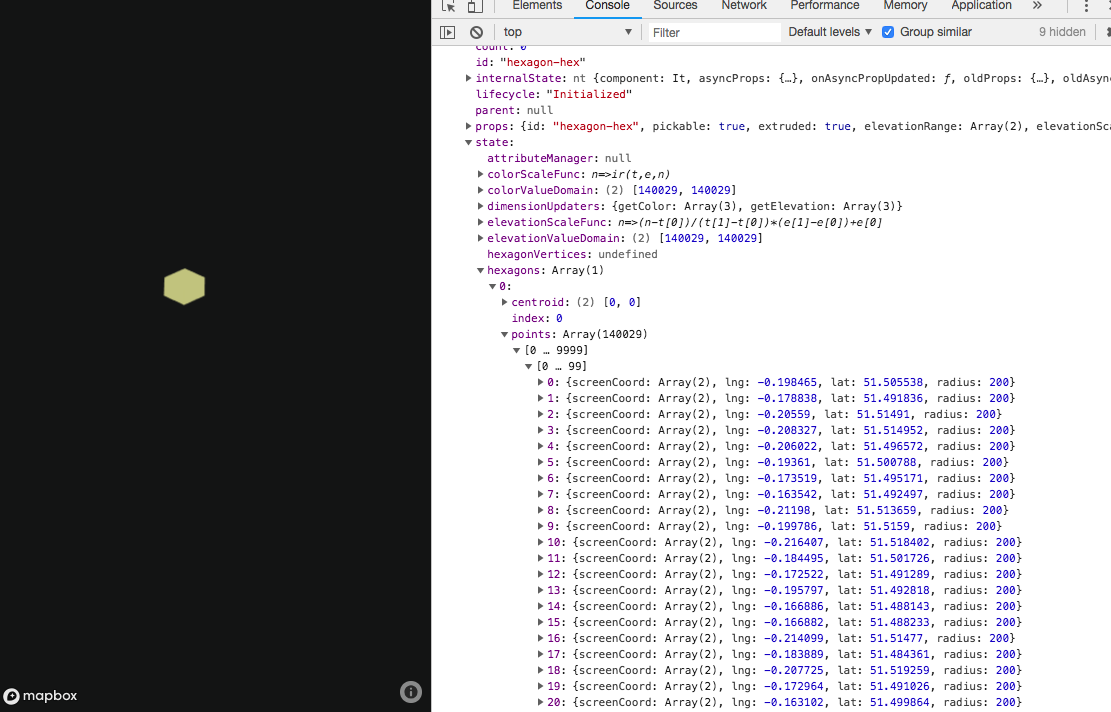Expand the internalState property
The width and height of the screenshot is (1111, 712).
click(x=468, y=78)
